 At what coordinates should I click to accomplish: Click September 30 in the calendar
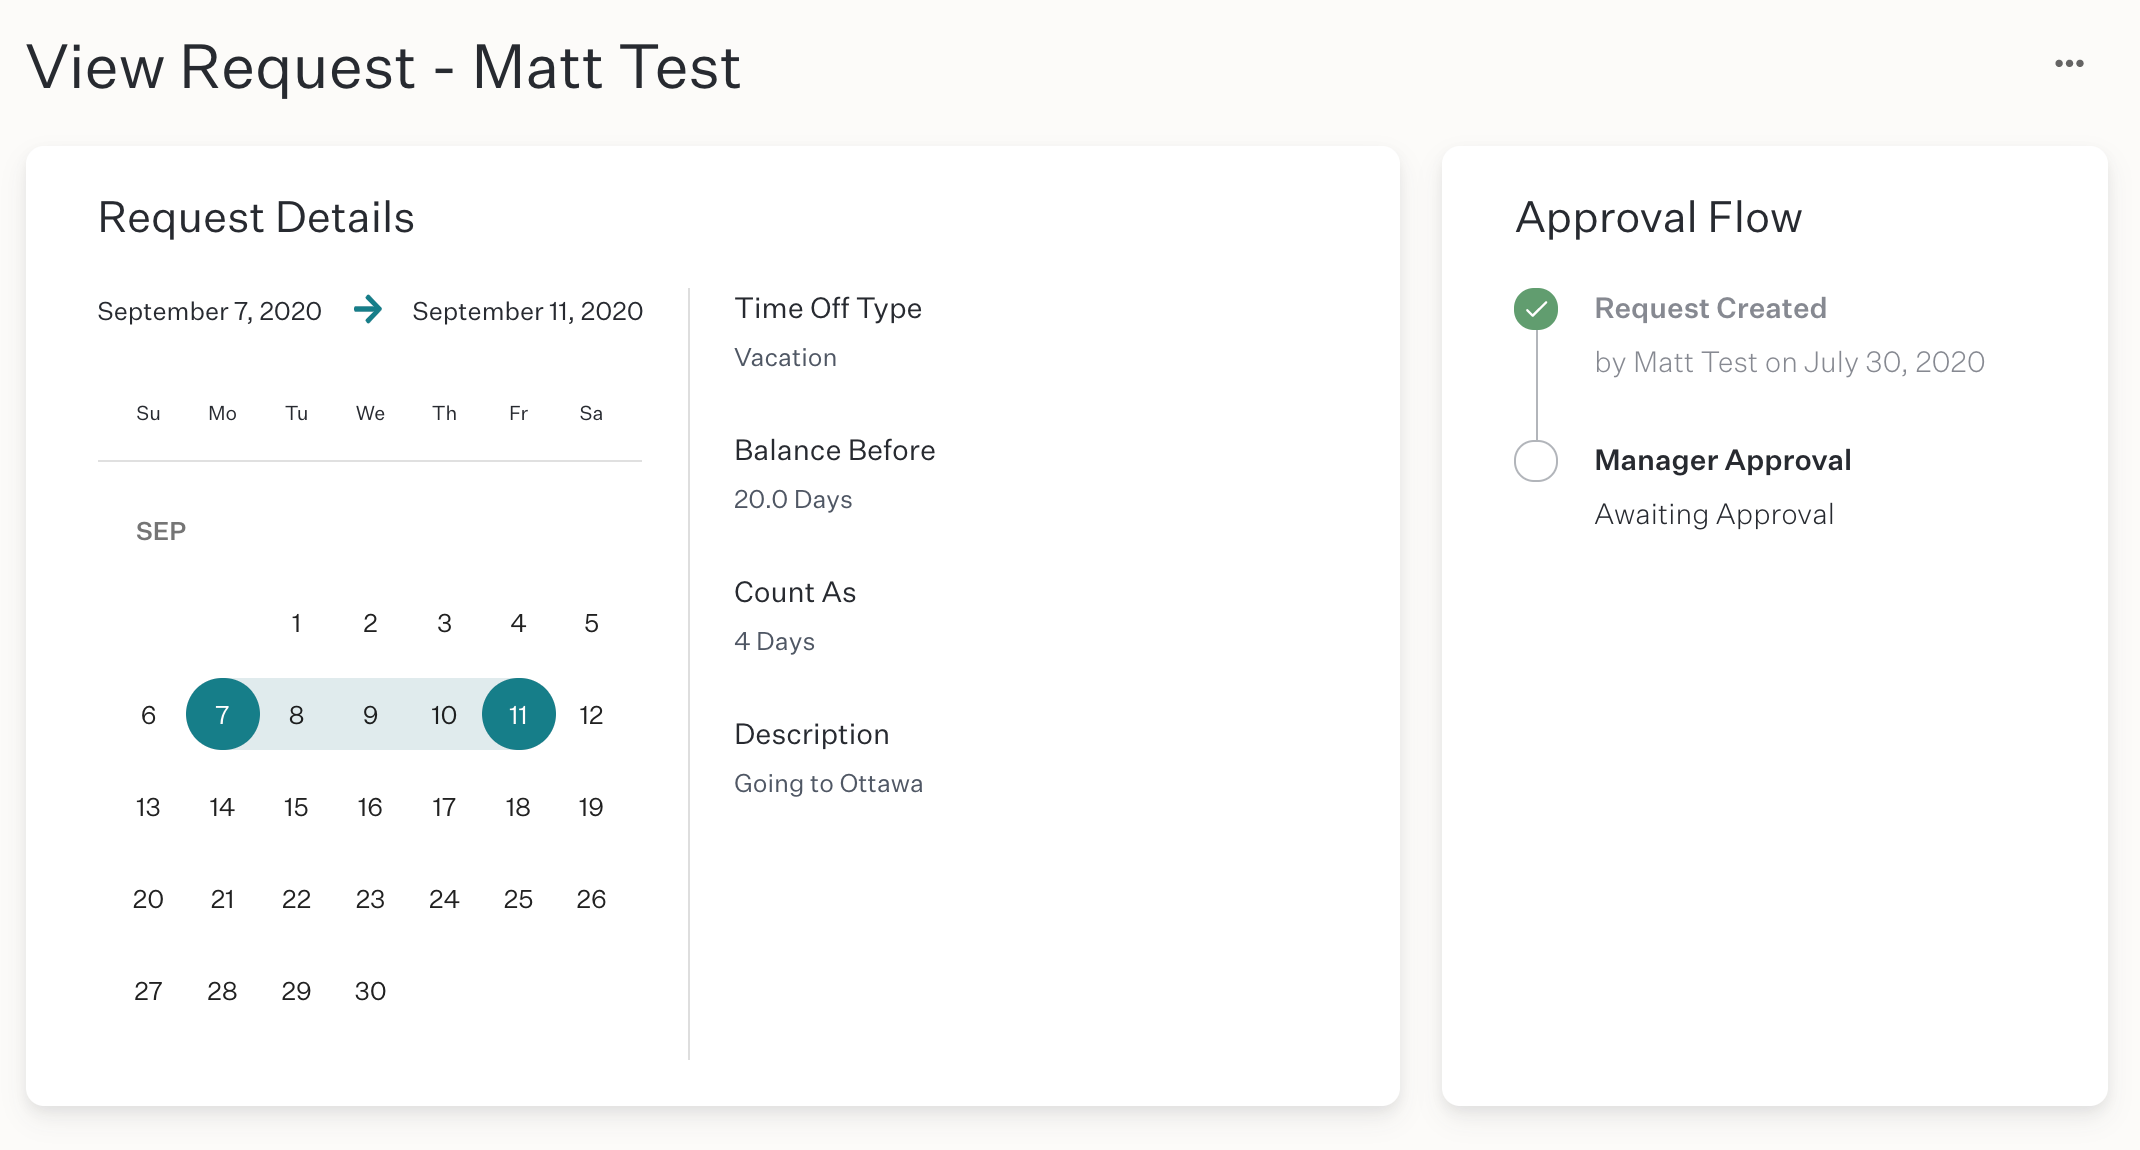(370, 991)
